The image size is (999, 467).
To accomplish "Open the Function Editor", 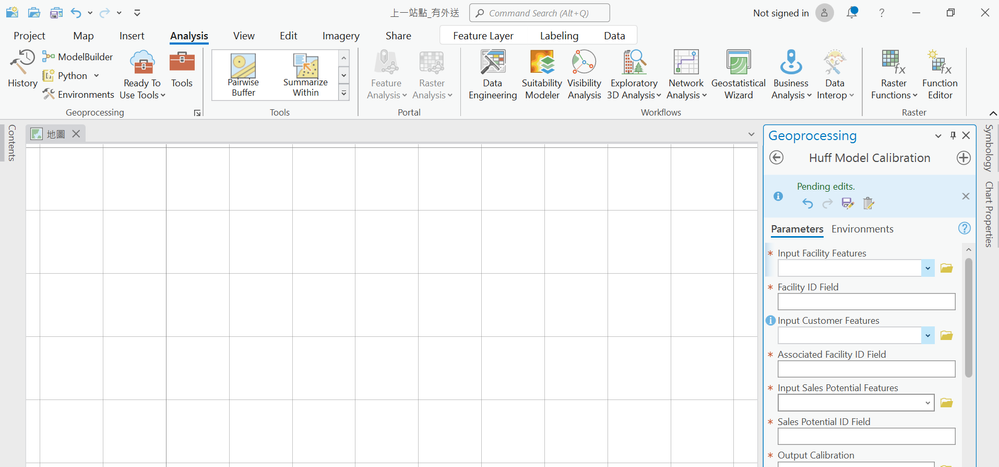I will point(940,75).
